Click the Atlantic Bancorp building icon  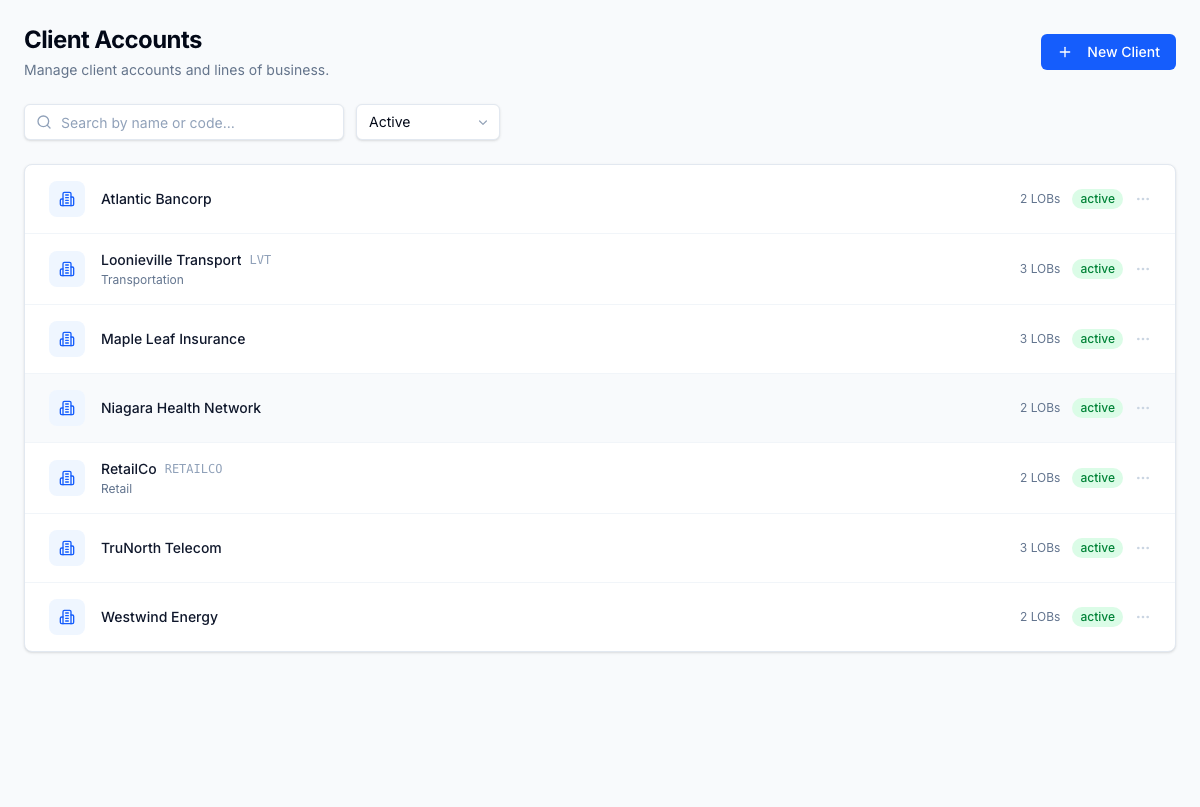pyautogui.click(x=67, y=199)
